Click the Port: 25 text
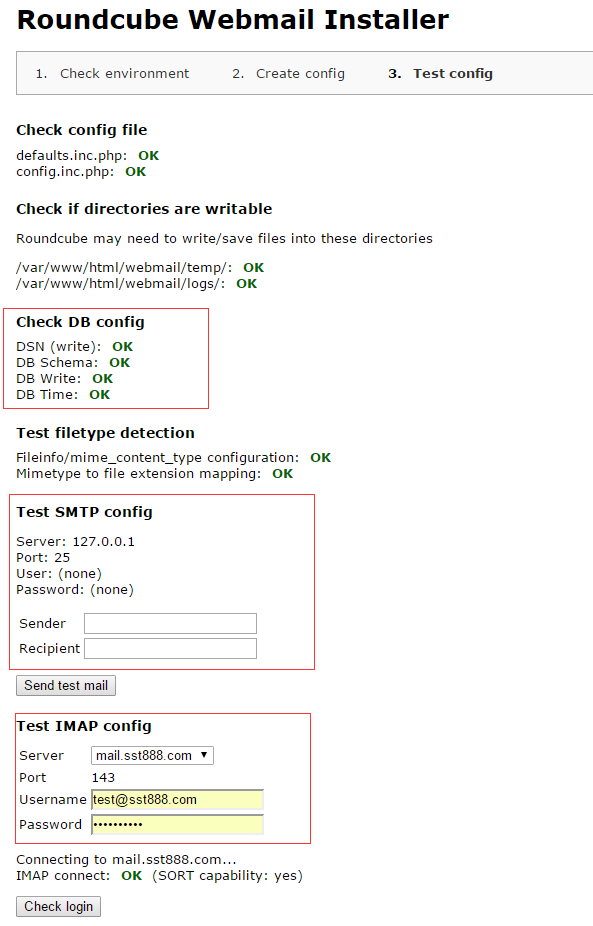The width and height of the screenshot is (593, 926). click(43, 557)
